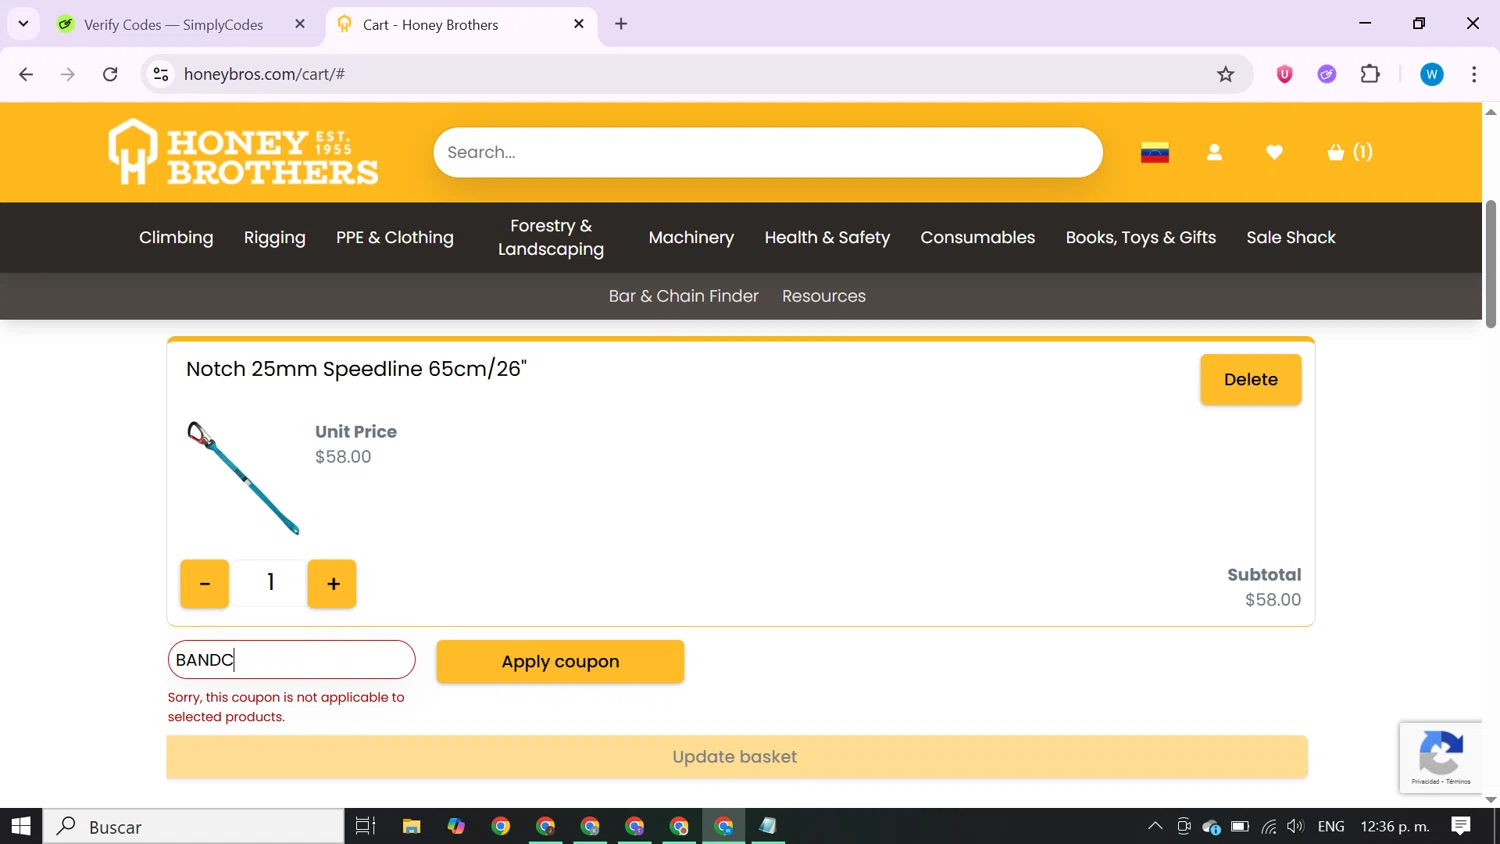Open the Sale Shack menu
1500x844 pixels.
[1291, 238]
